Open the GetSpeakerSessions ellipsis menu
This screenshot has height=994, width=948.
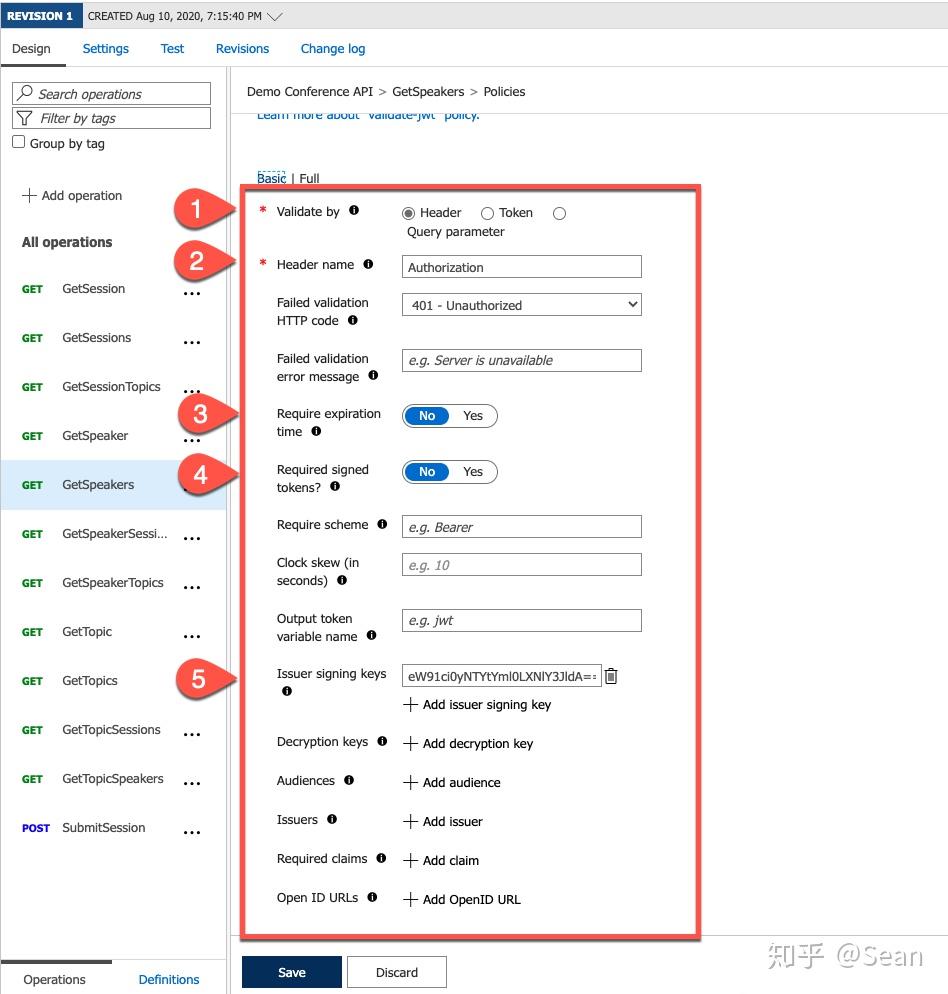(192, 539)
